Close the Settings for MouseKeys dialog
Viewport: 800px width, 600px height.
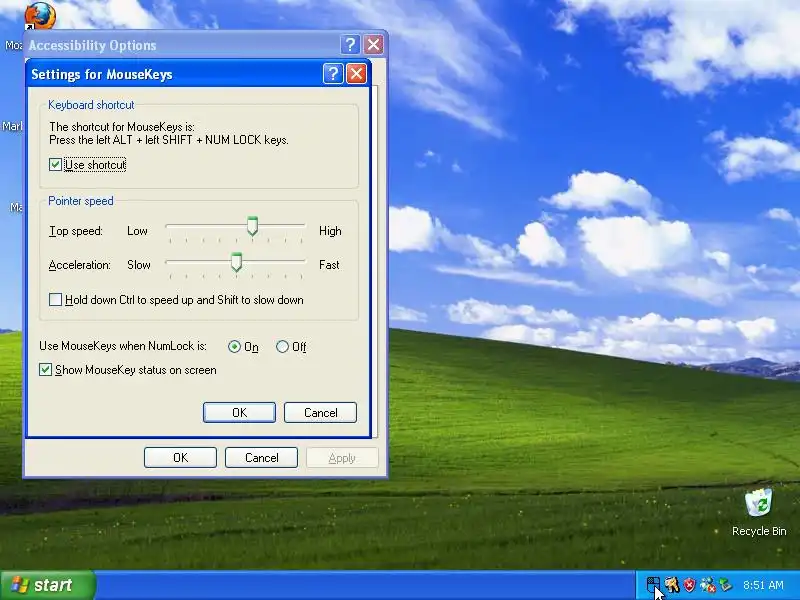click(x=357, y=74)
